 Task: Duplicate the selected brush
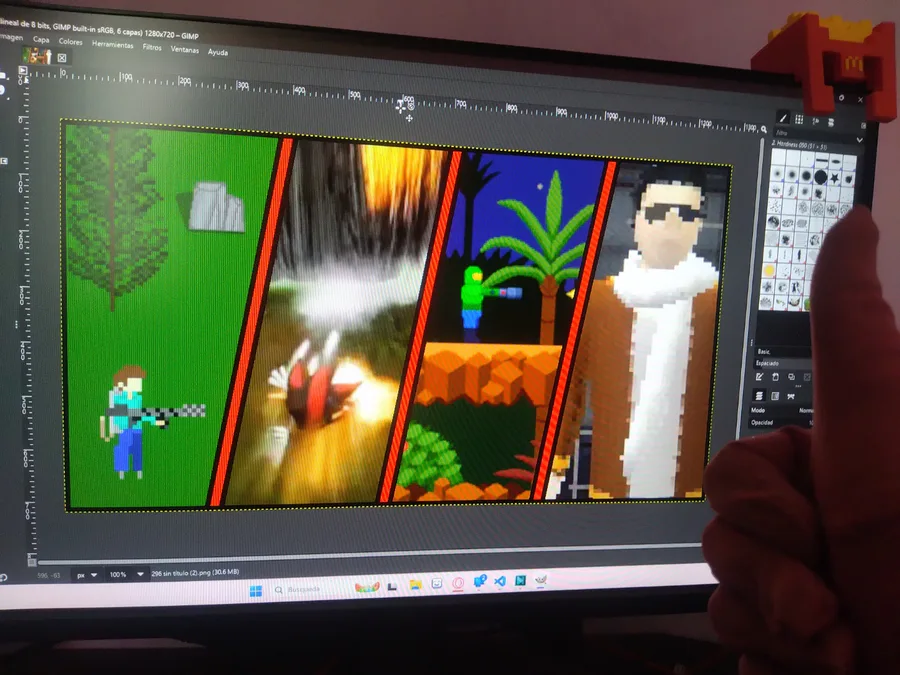792,377
